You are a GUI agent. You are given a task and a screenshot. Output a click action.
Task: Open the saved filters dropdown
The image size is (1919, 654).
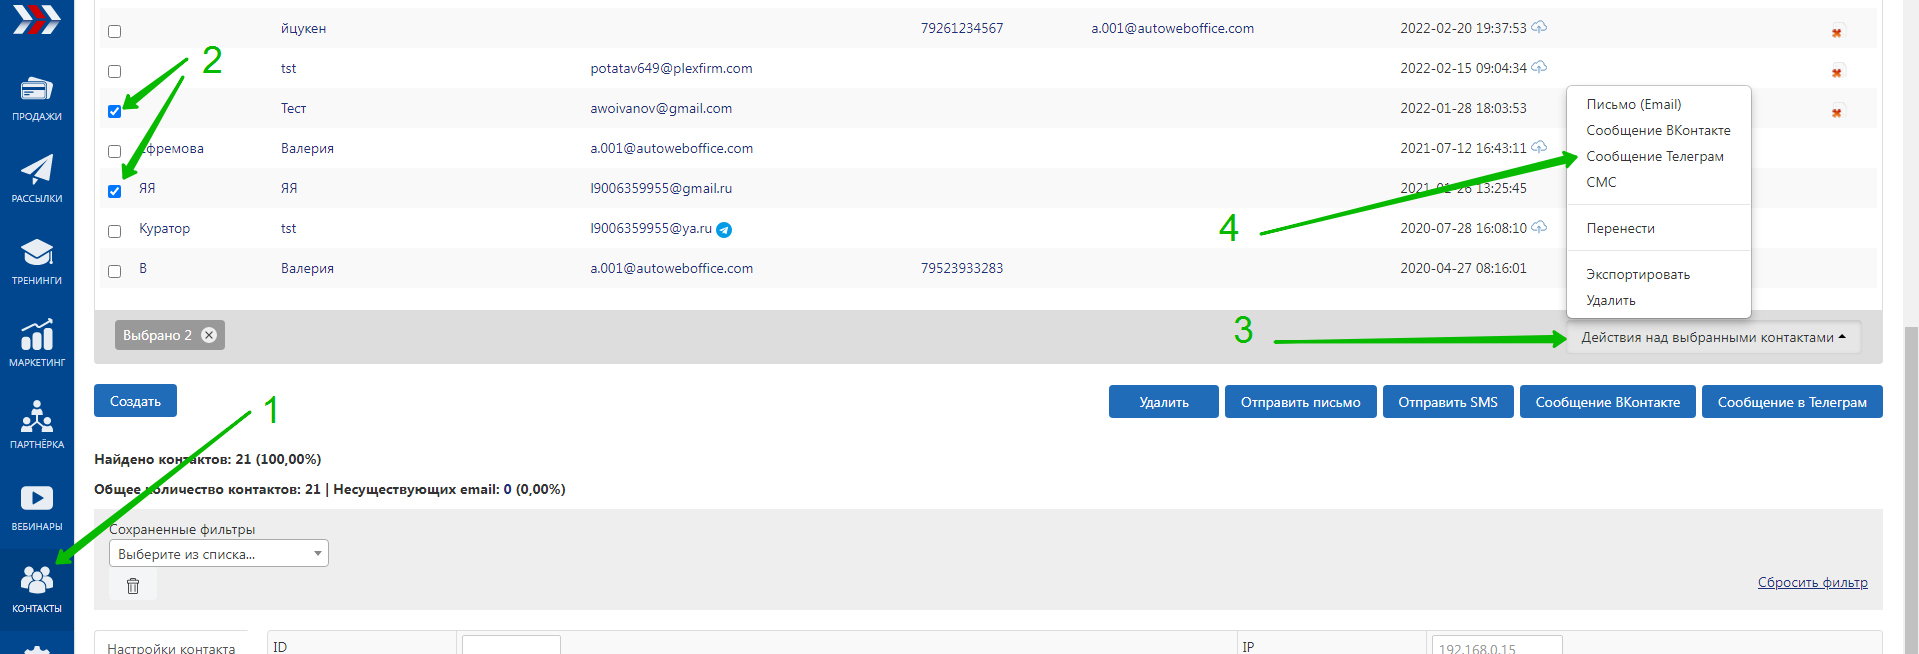pos(218,554)
